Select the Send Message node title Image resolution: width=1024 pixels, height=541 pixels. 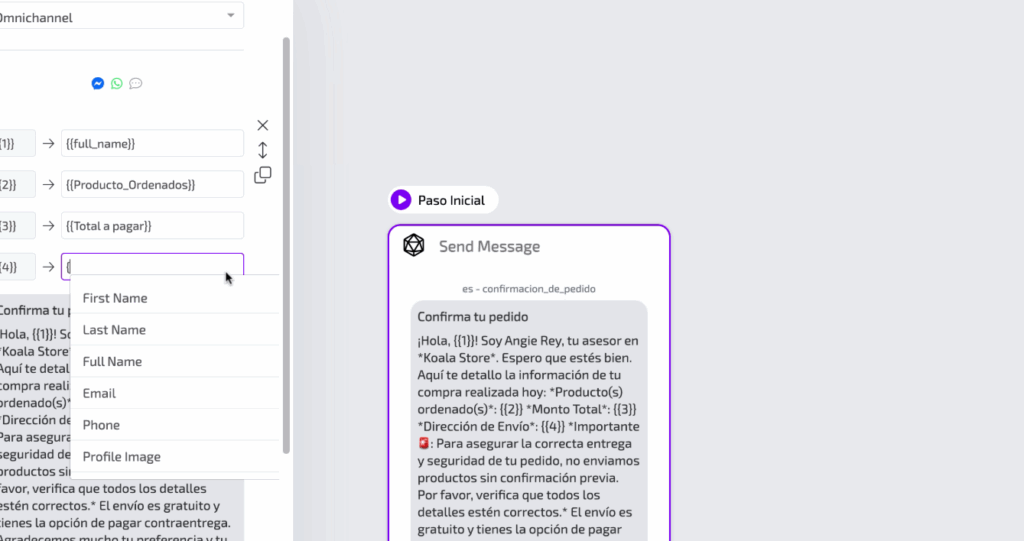tap(489, 247)
